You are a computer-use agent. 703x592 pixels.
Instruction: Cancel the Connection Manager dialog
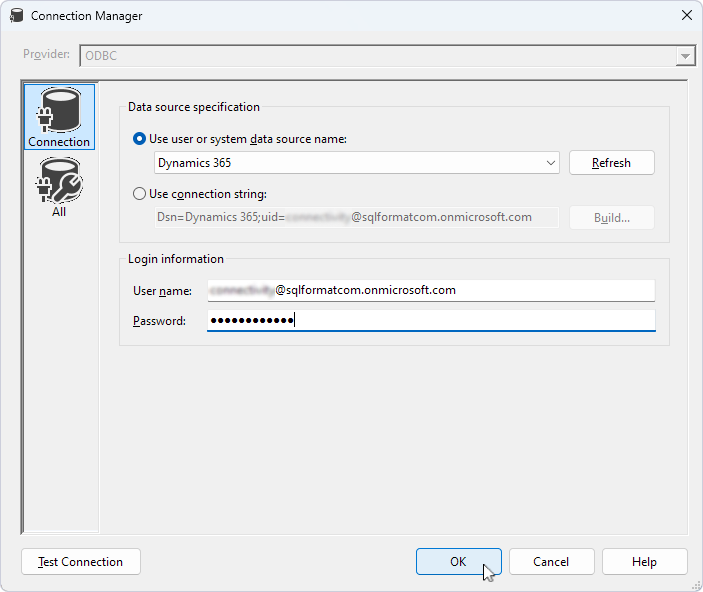click(551, 562)
